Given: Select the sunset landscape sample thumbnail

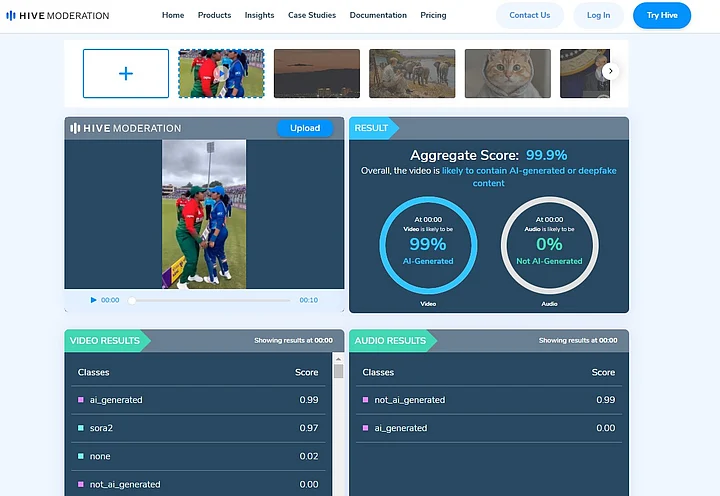Looking at the screenshot, I should click(x=316, y=74).
